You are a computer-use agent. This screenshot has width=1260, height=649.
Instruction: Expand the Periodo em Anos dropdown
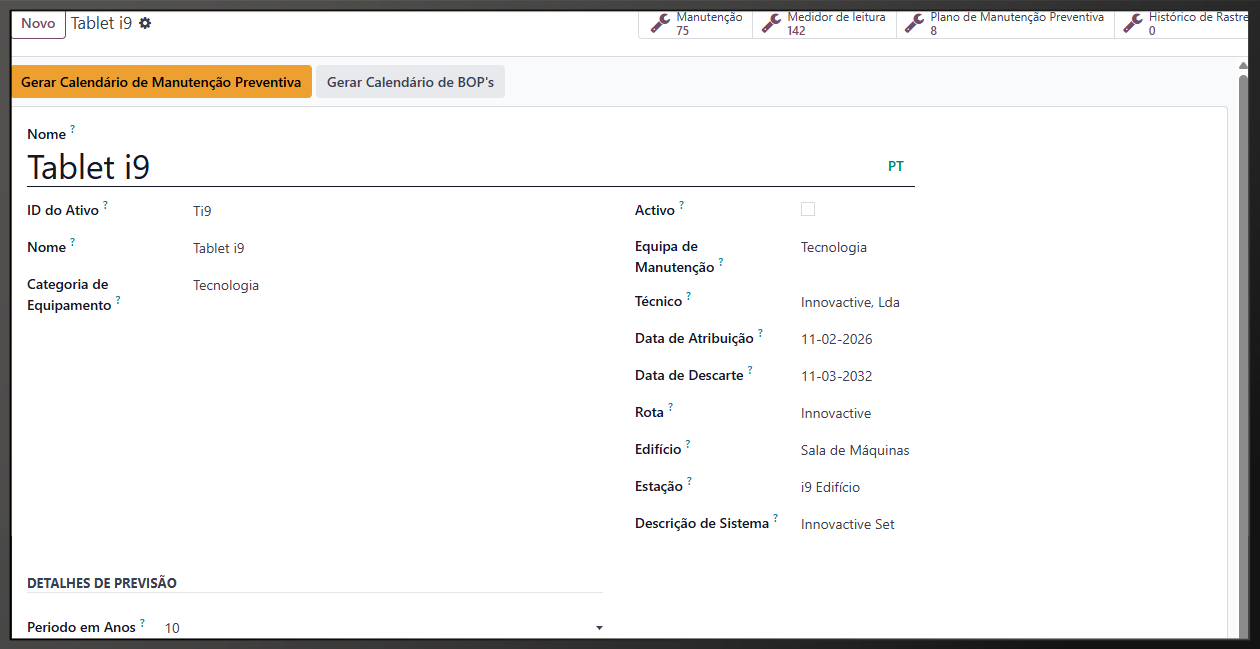click(x=599, y=628)
